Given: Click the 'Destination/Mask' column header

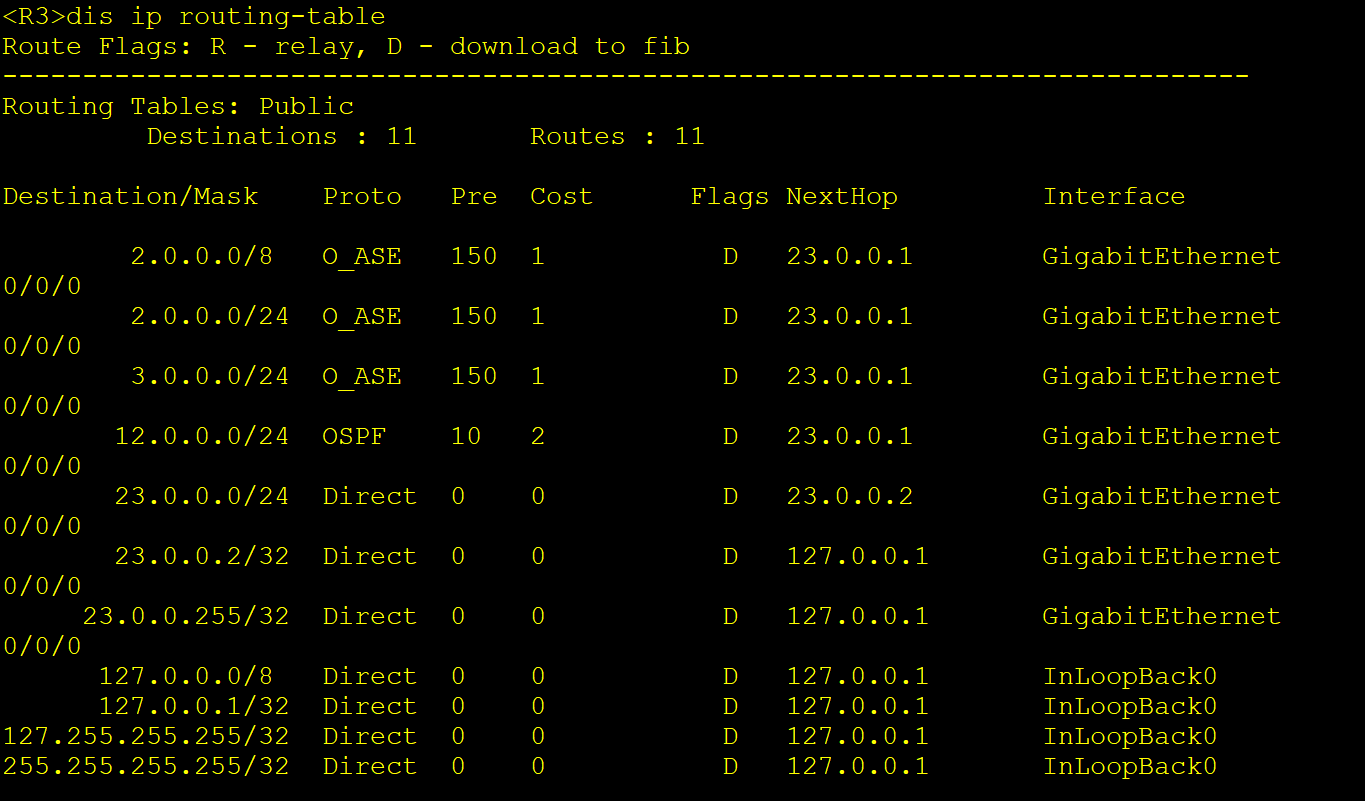Looking at the screenshot, I should 130,197.
